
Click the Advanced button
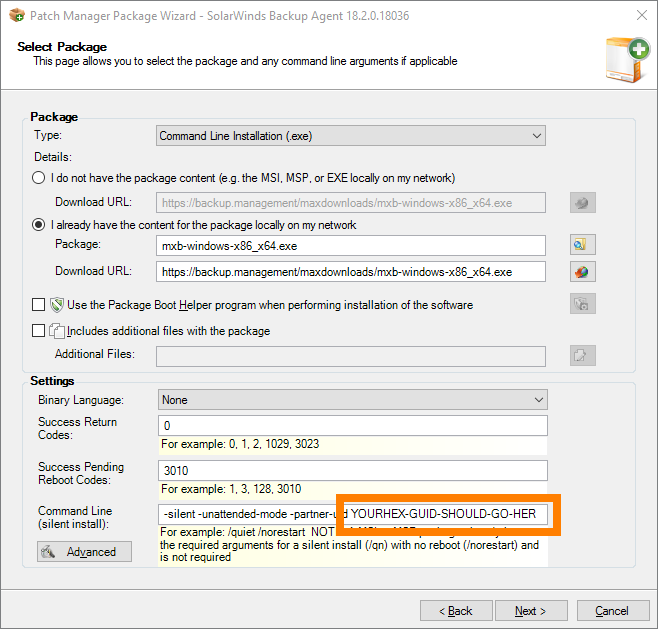(x=84, y=551)
